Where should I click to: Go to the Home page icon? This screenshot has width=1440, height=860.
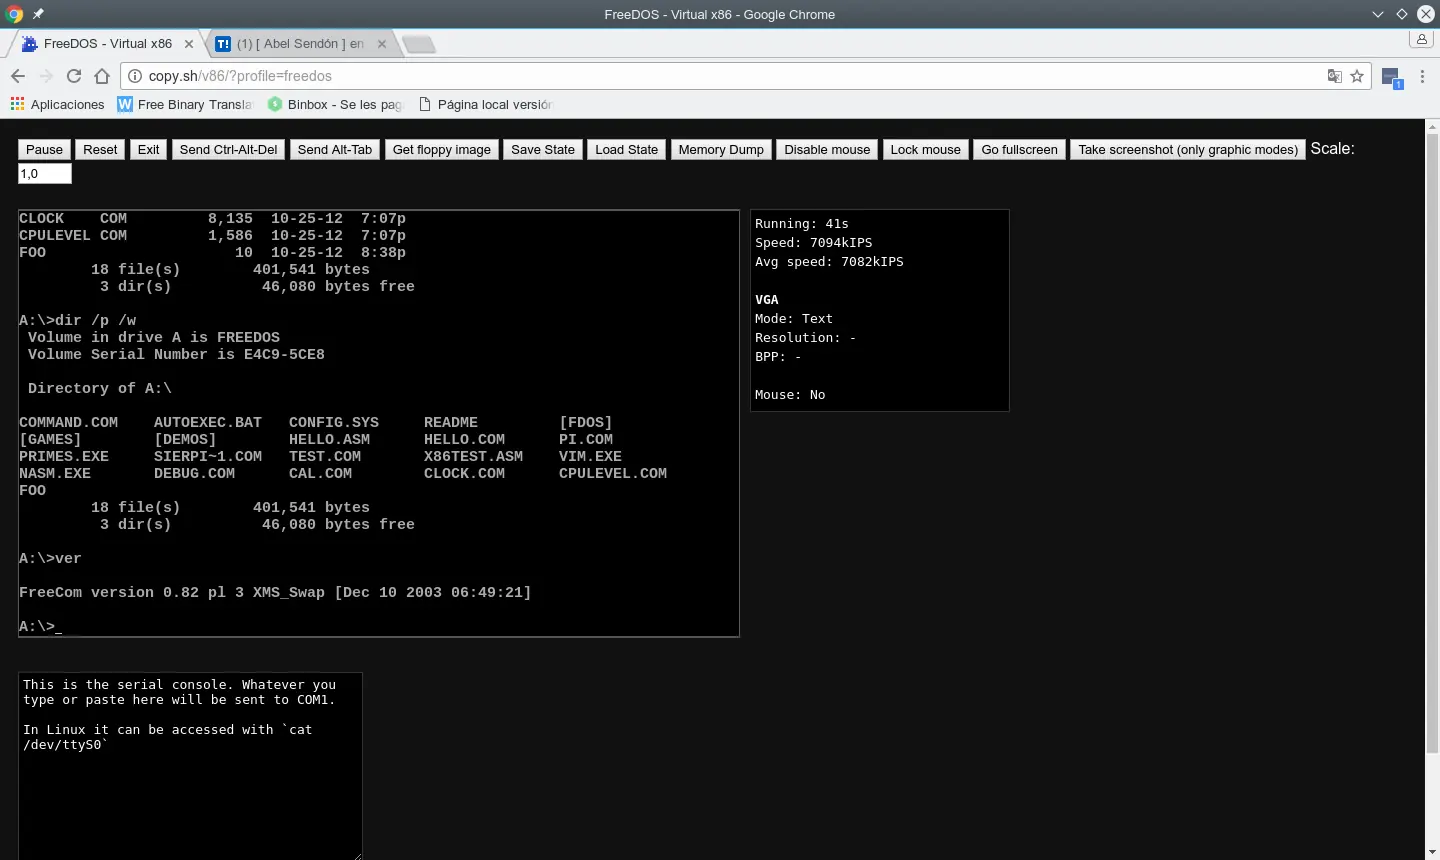click(x=102, y=76)
